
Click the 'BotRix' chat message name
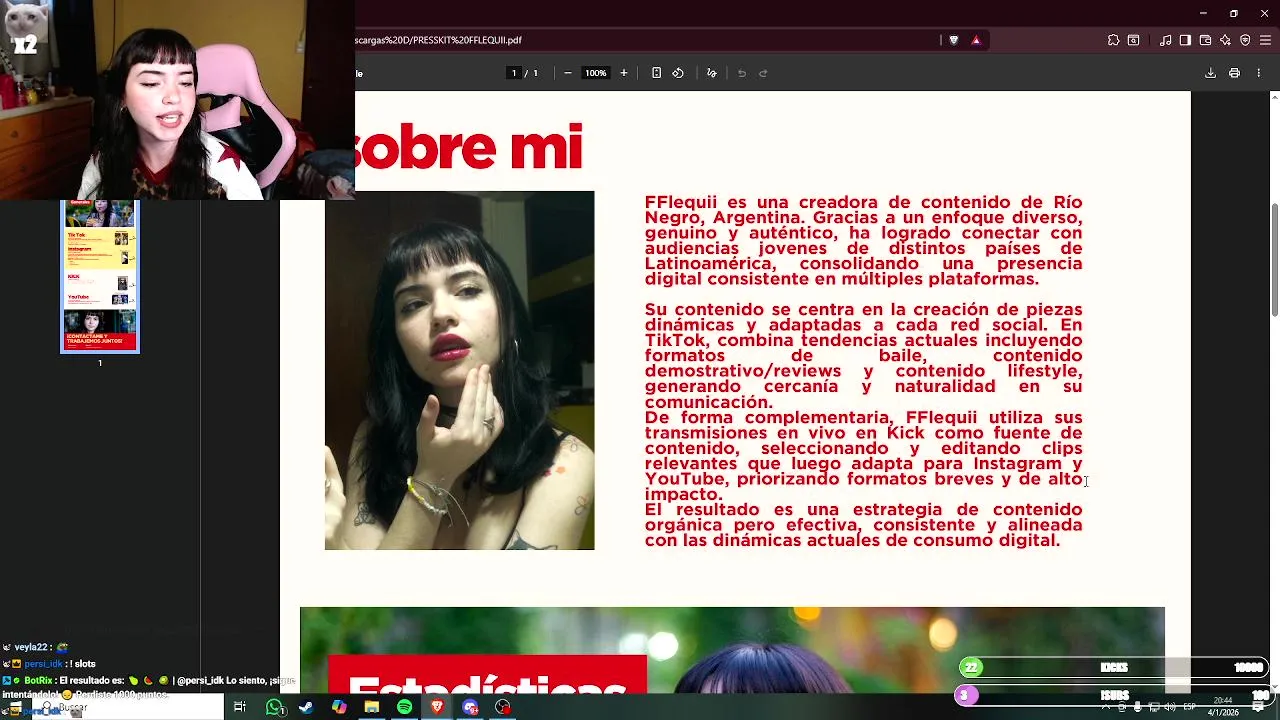(x=39, y=681)
